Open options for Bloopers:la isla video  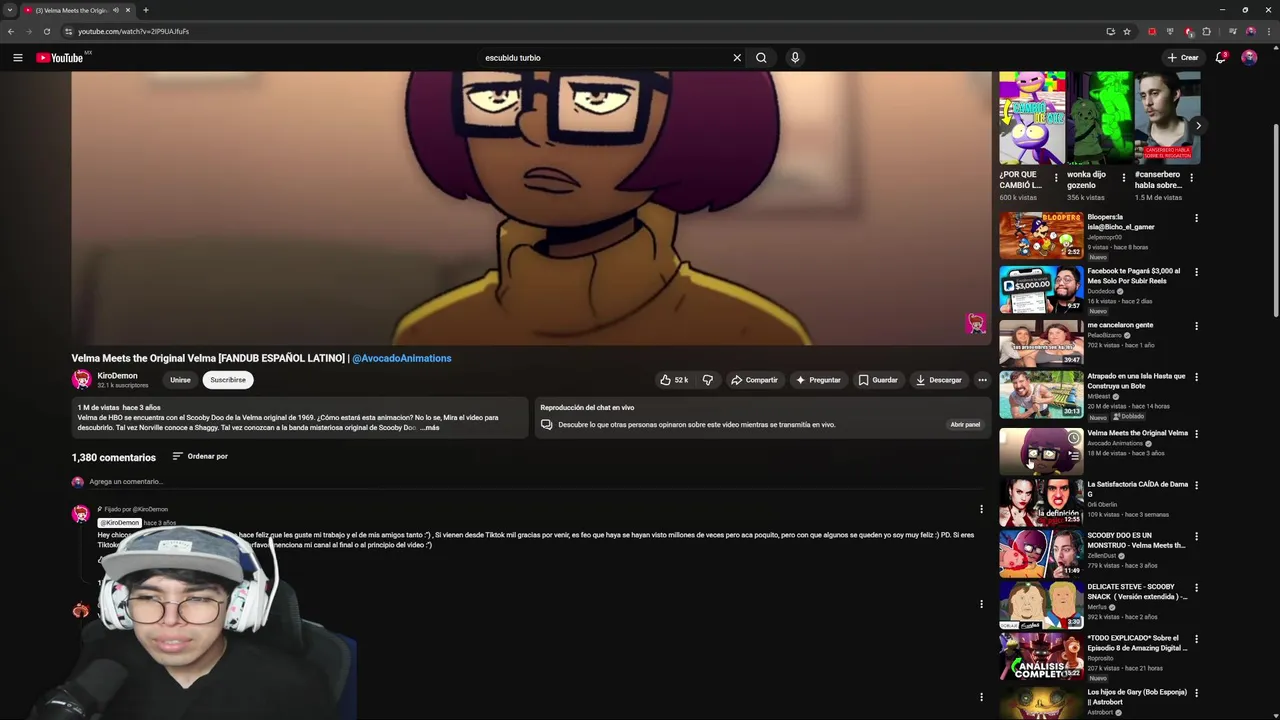pyautogui.click(x=1196, y=218)
